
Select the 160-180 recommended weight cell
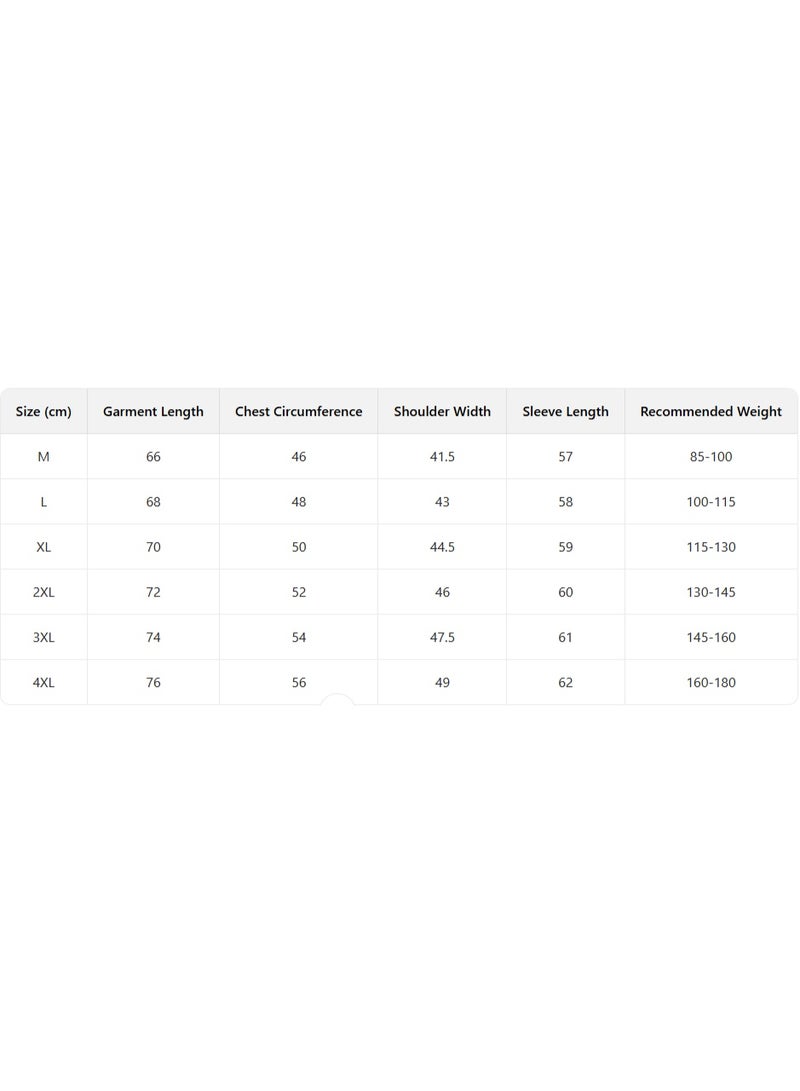pos(711,682)
